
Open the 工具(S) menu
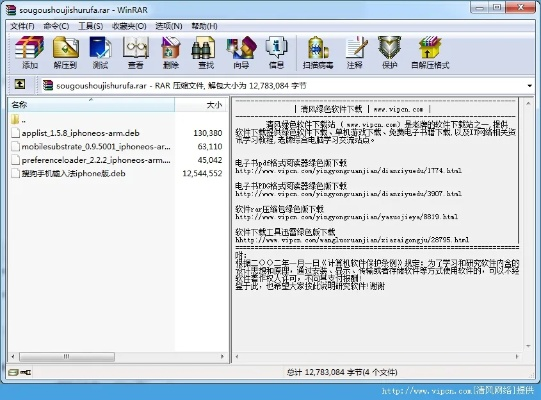(90, 26)
